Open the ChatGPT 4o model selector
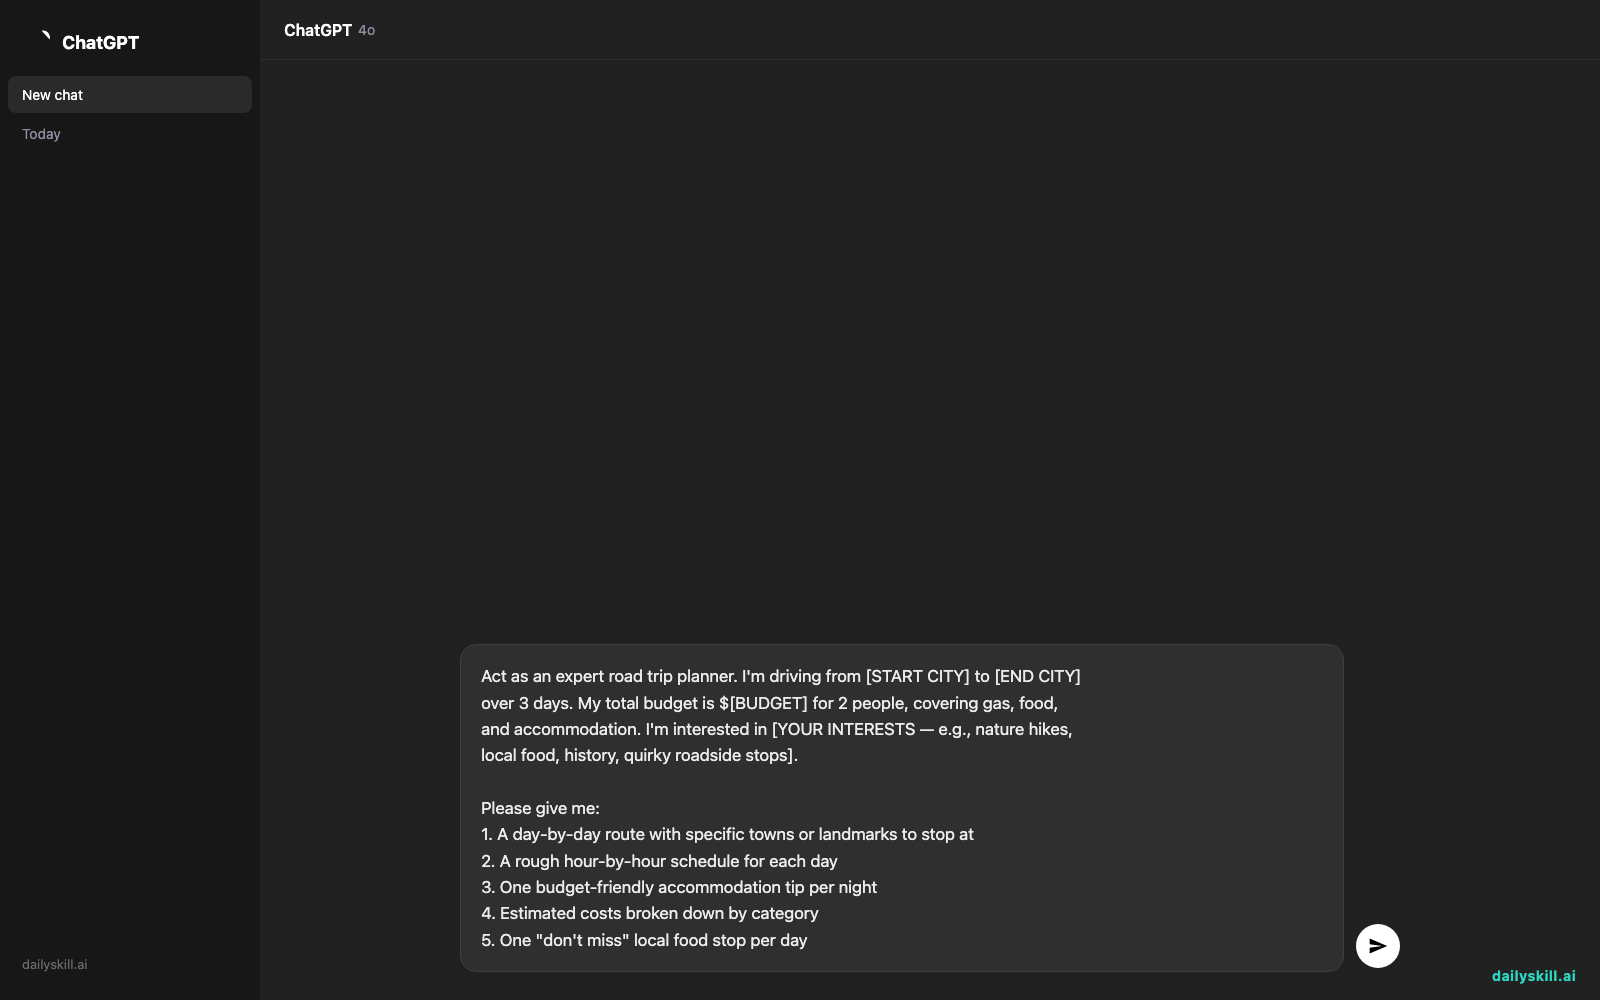 [x=329, y=30]
